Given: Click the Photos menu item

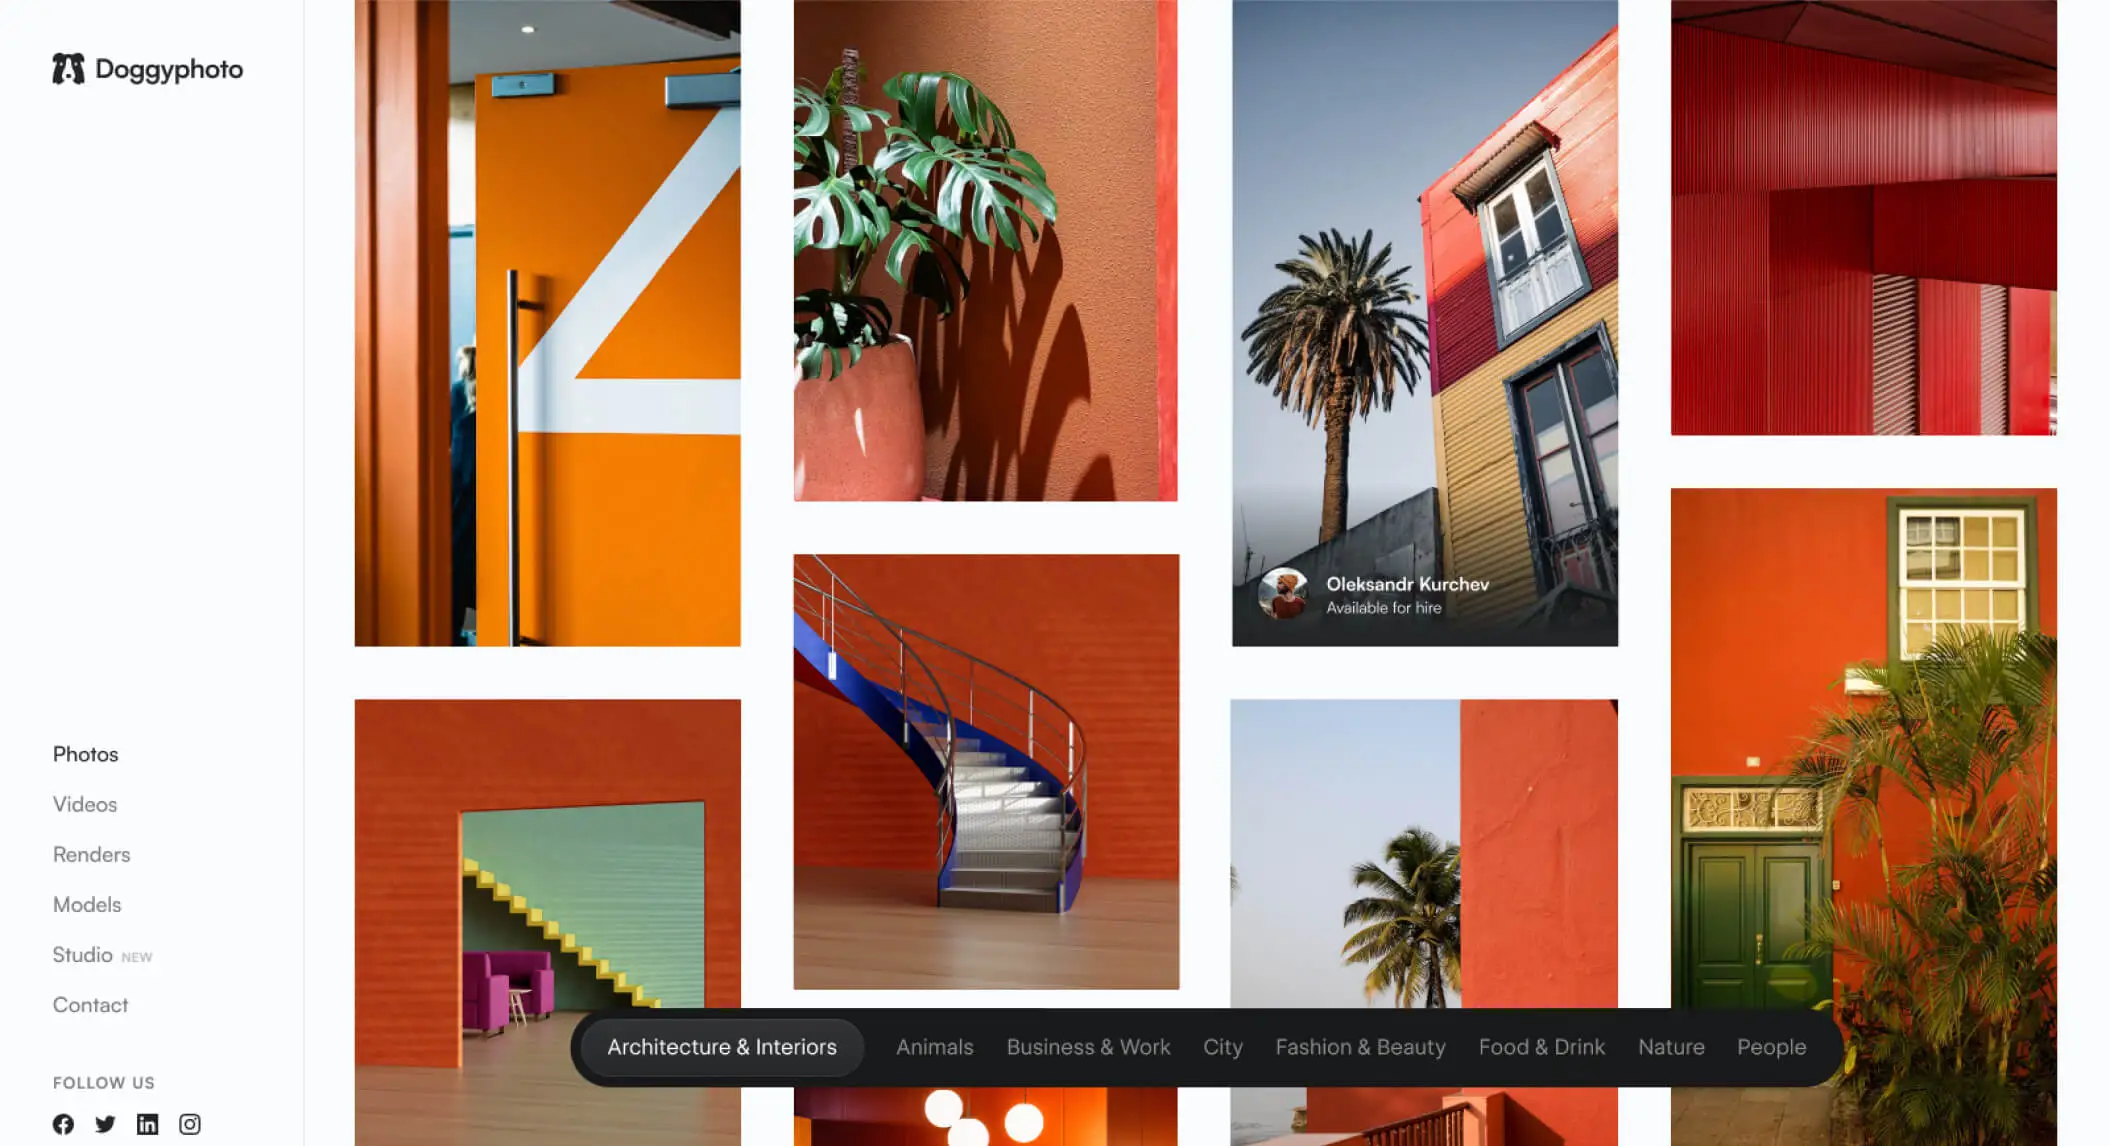Looking at the screenshot, I should 85,752.
